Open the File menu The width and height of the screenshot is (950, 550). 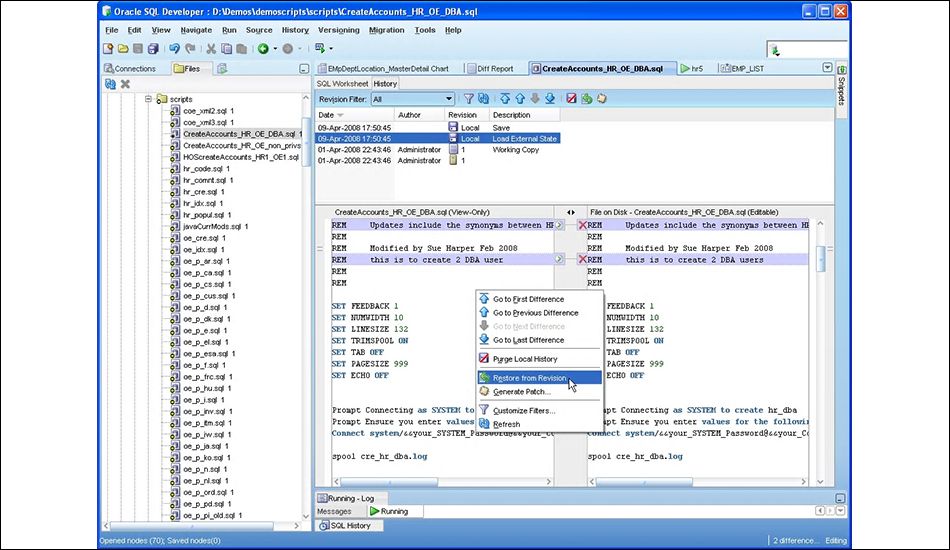[x=111, y=30]
